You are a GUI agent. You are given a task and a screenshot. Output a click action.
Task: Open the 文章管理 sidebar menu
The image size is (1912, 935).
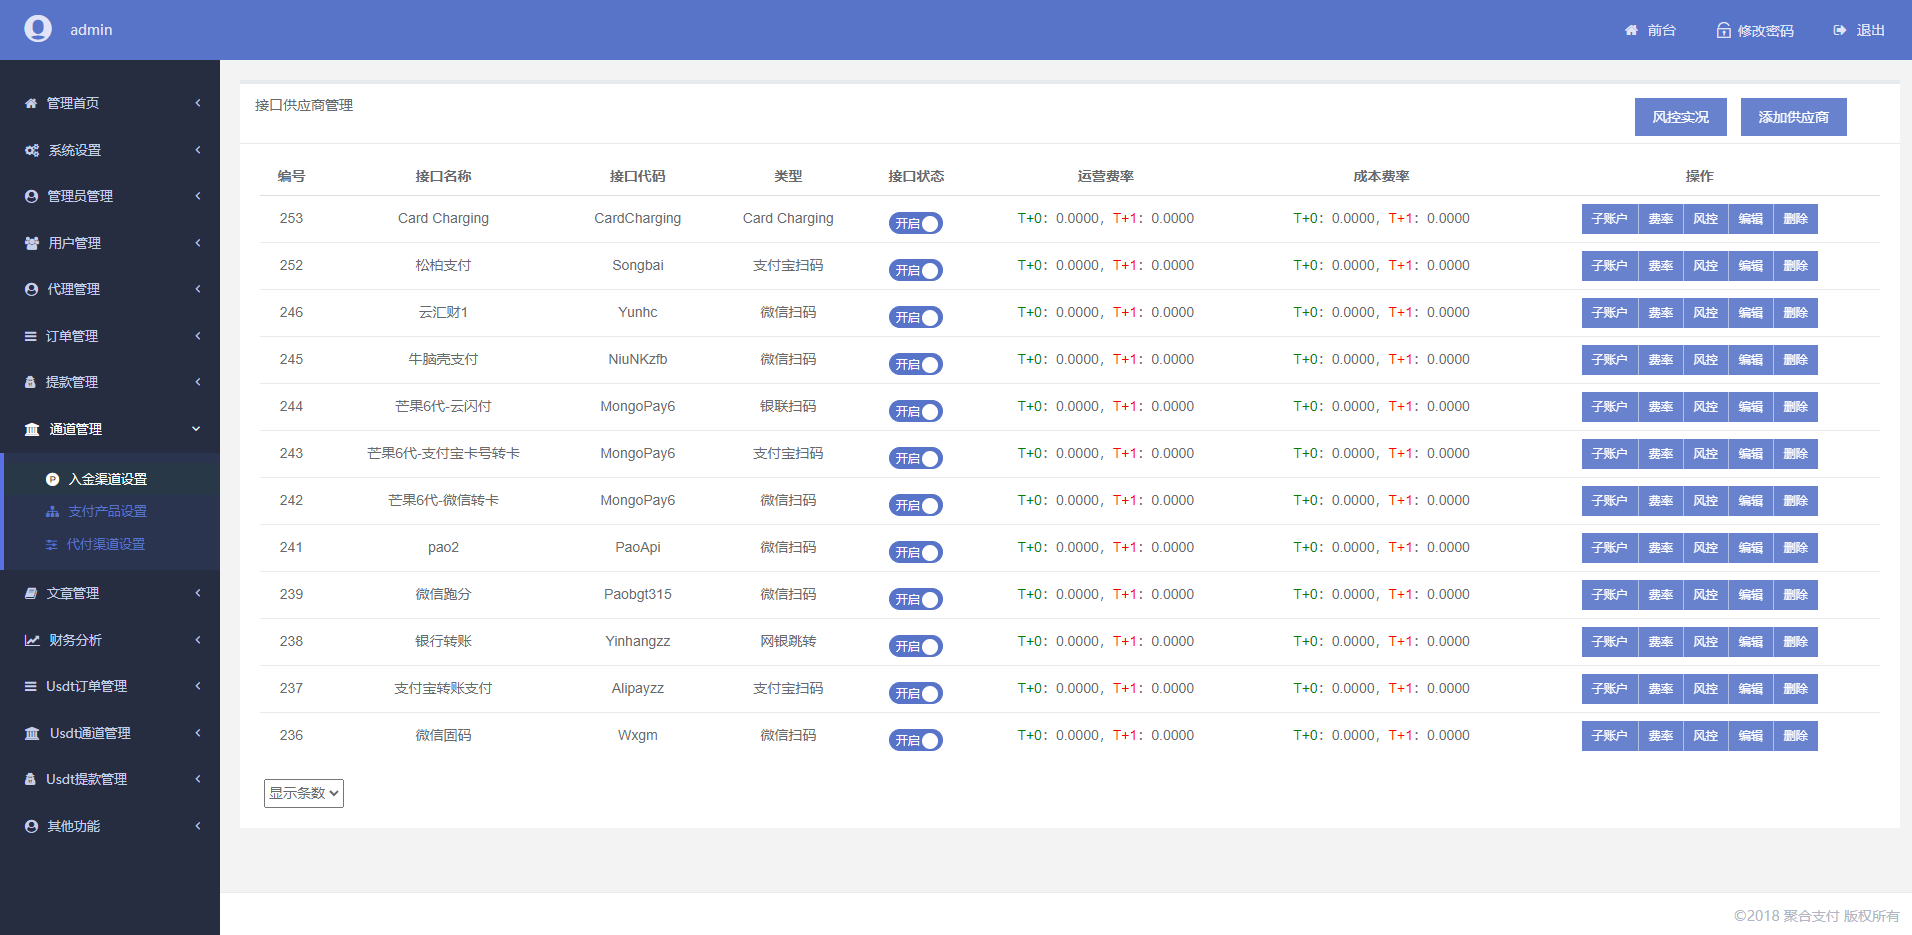pos(110,593)
